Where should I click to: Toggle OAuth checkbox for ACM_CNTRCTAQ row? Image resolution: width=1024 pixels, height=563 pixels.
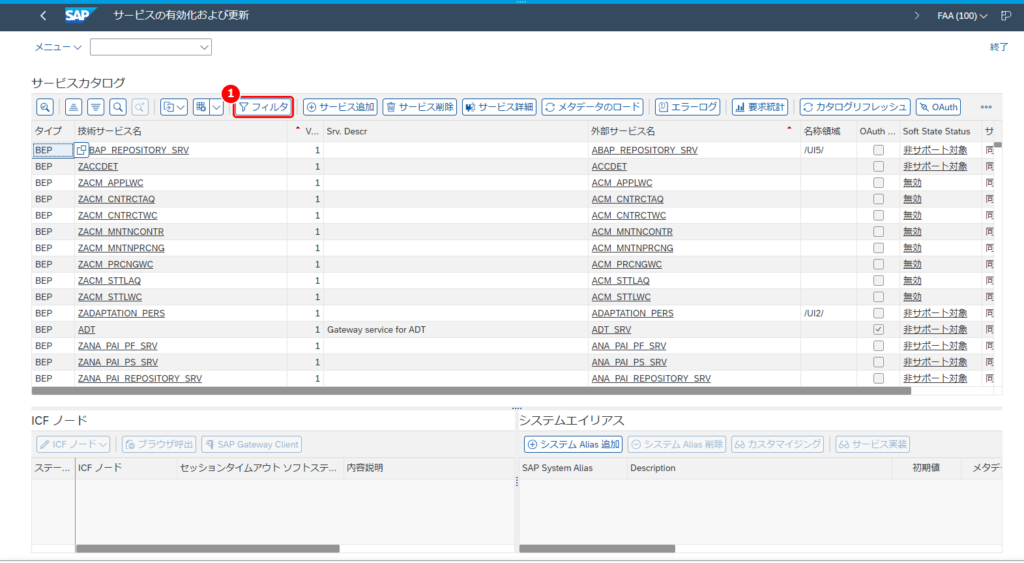tap(878, 199)
